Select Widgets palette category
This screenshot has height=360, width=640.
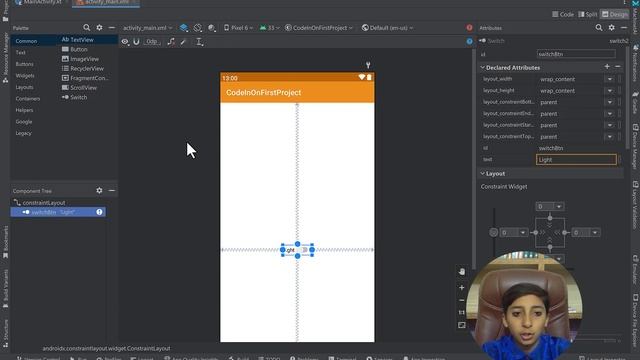[x=25, y=76]
